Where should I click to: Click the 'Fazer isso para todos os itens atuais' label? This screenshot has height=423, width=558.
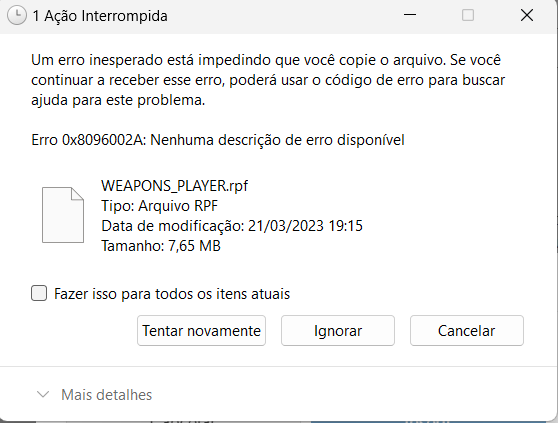click(172, 294)
